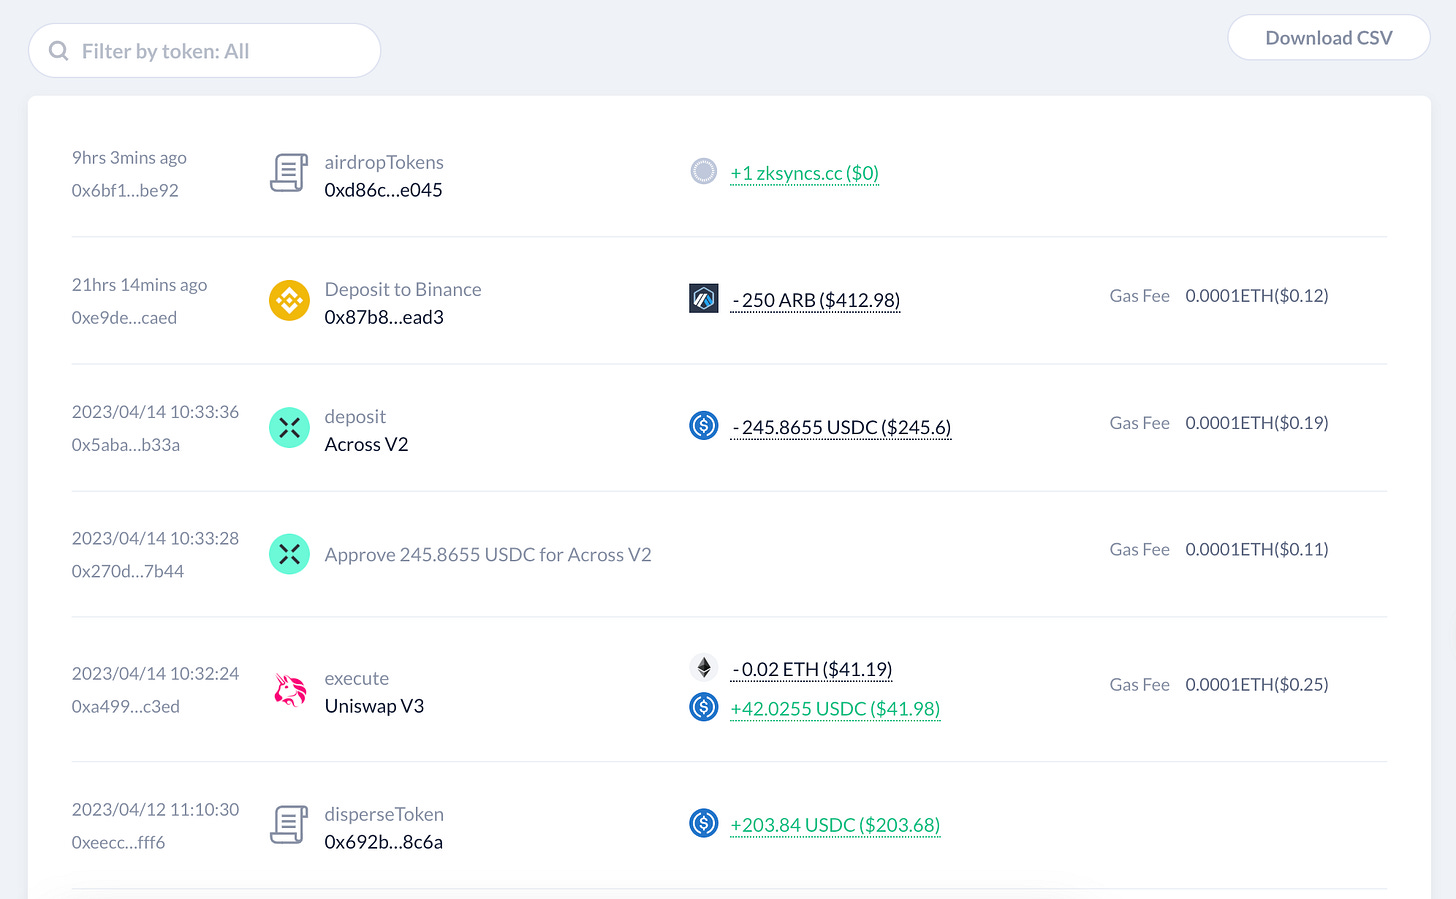This screenshot has height=899, width=1456.
Task: Click the 2023/04/14 10:33:36 timestamp
Action: pos(155,411)
